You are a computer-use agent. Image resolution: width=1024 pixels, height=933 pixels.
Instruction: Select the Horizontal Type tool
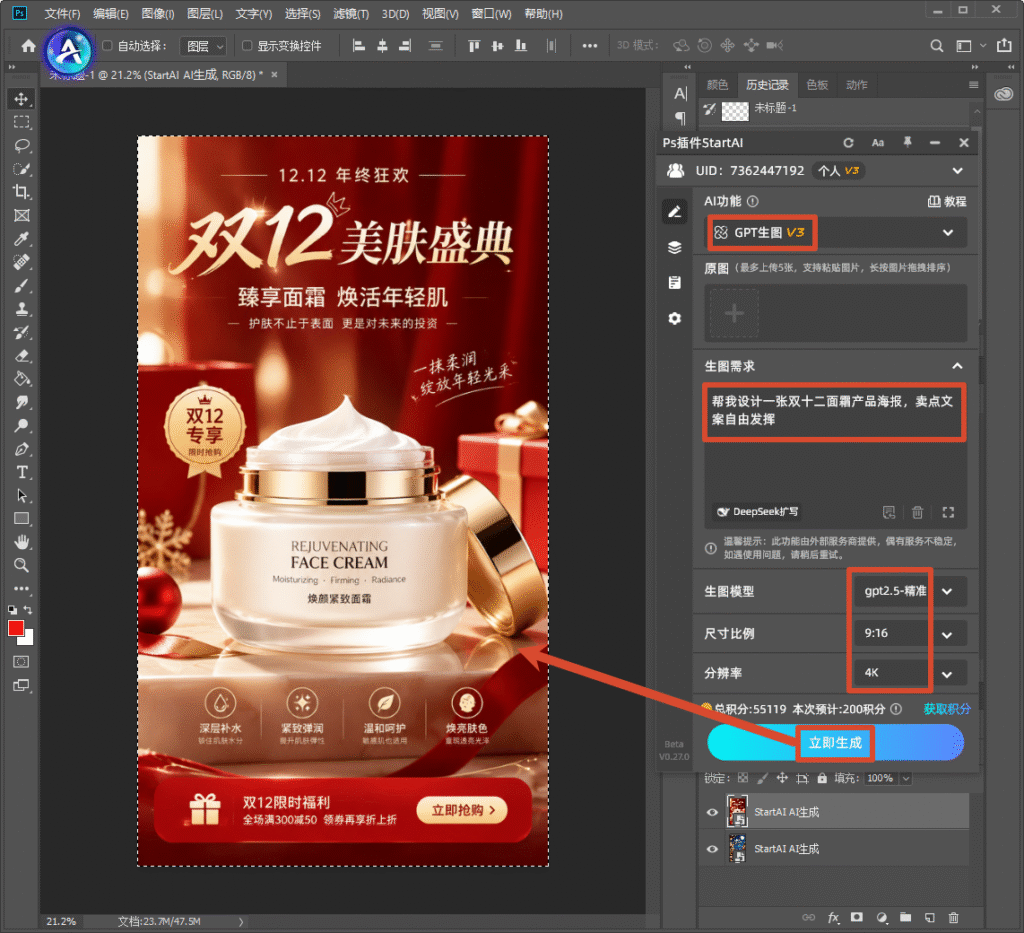pos(22,472)
